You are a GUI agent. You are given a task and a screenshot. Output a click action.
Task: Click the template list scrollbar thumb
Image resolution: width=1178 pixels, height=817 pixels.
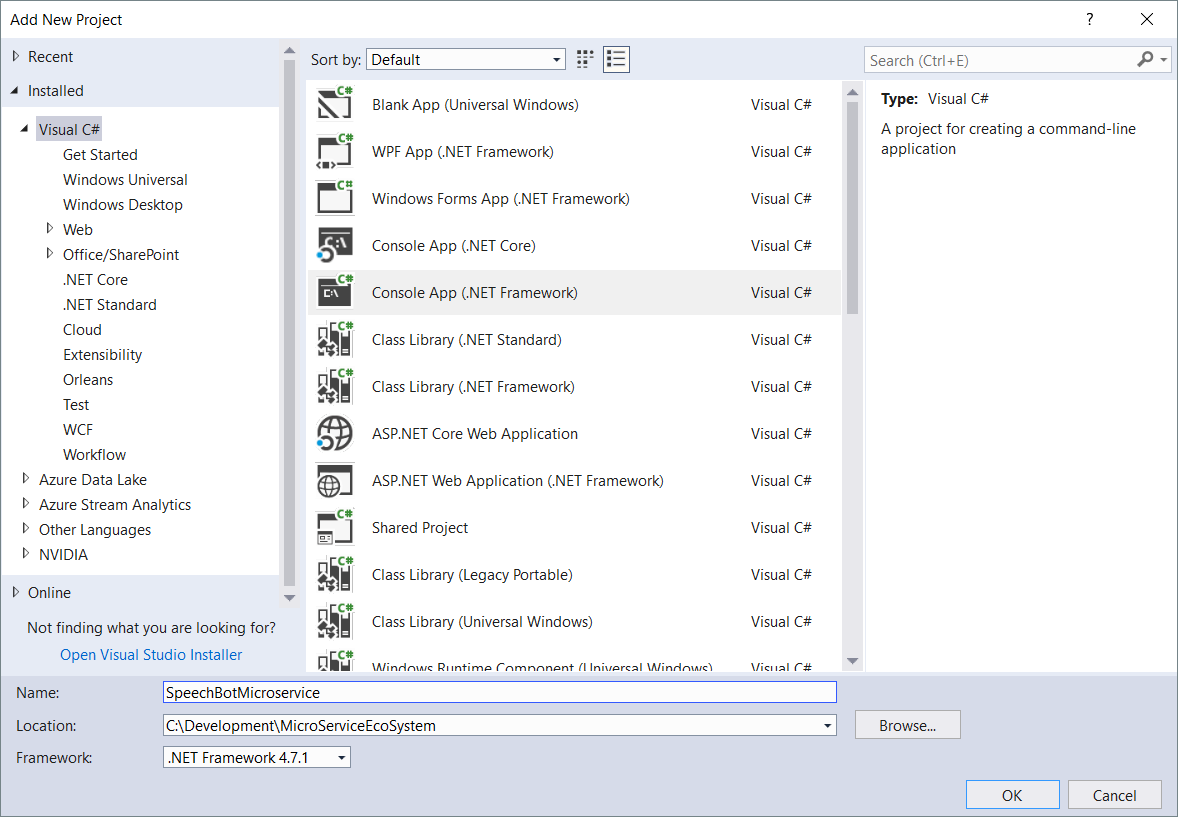(852, 207)
